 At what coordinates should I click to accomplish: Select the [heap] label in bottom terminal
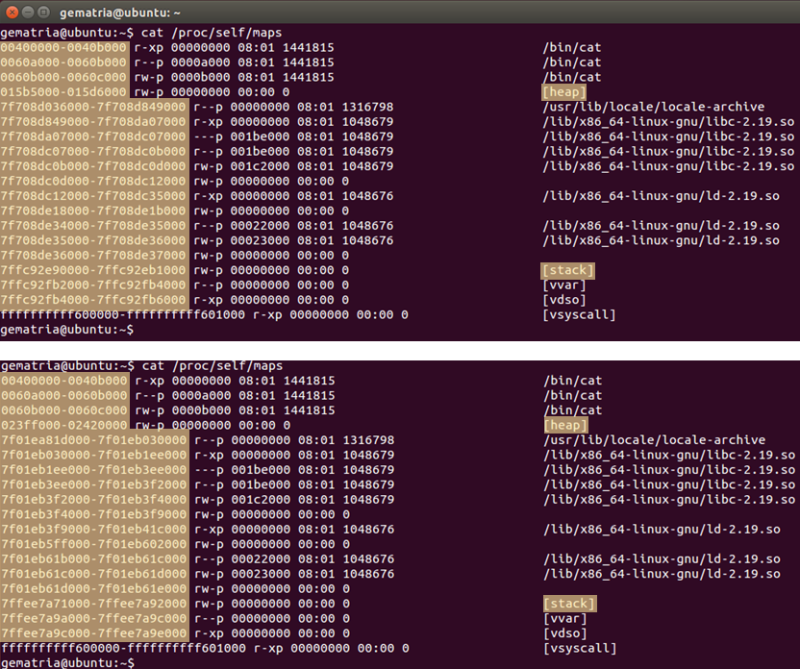[563, 424]
